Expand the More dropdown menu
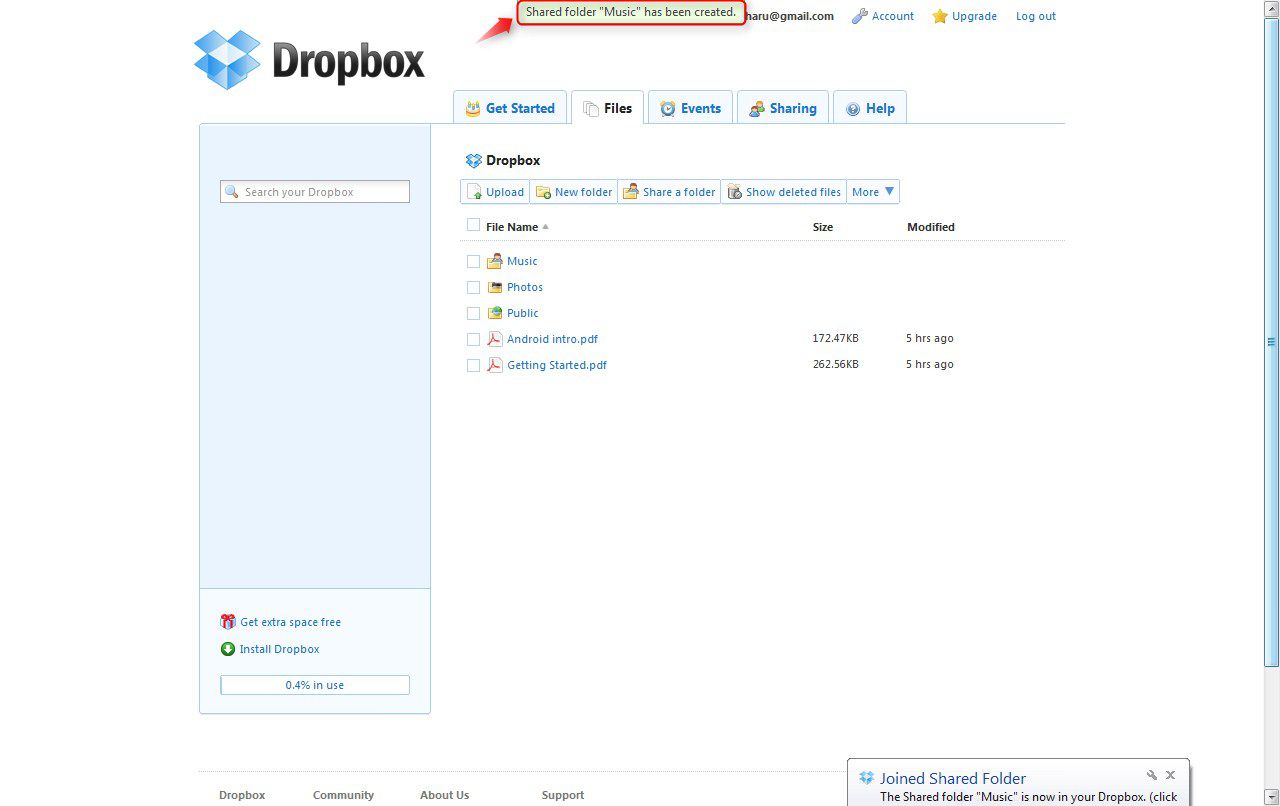1280x806 pixels. coord(873,192)
